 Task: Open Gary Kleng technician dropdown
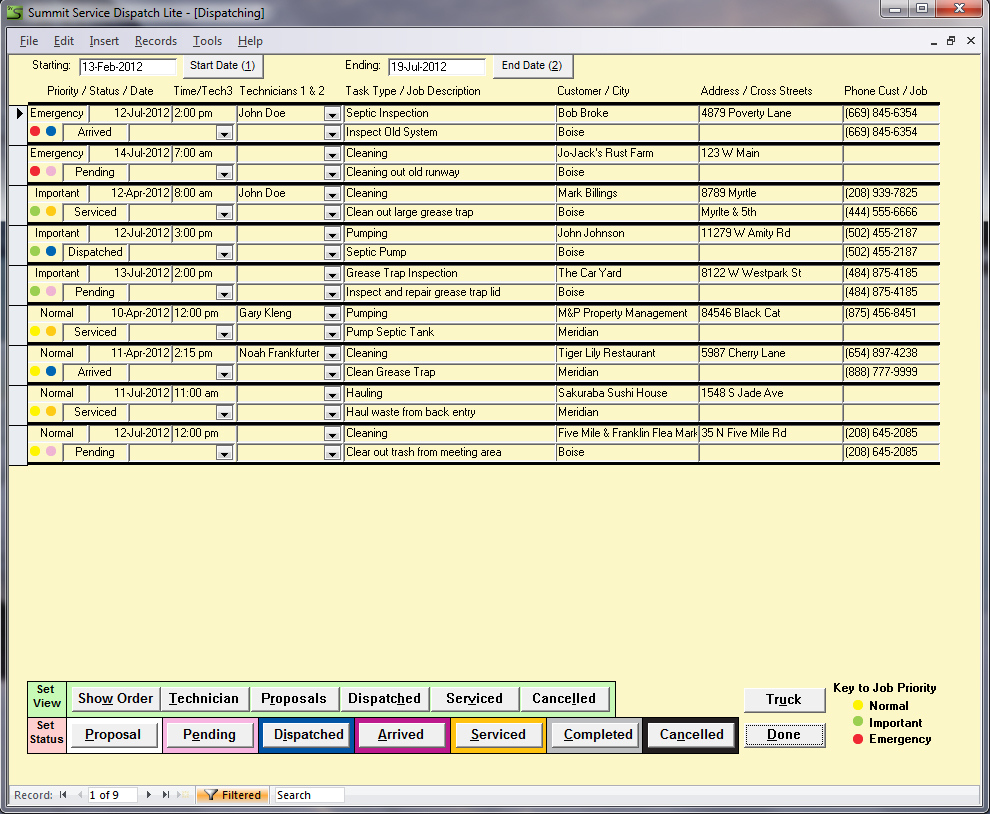[332, 314]
